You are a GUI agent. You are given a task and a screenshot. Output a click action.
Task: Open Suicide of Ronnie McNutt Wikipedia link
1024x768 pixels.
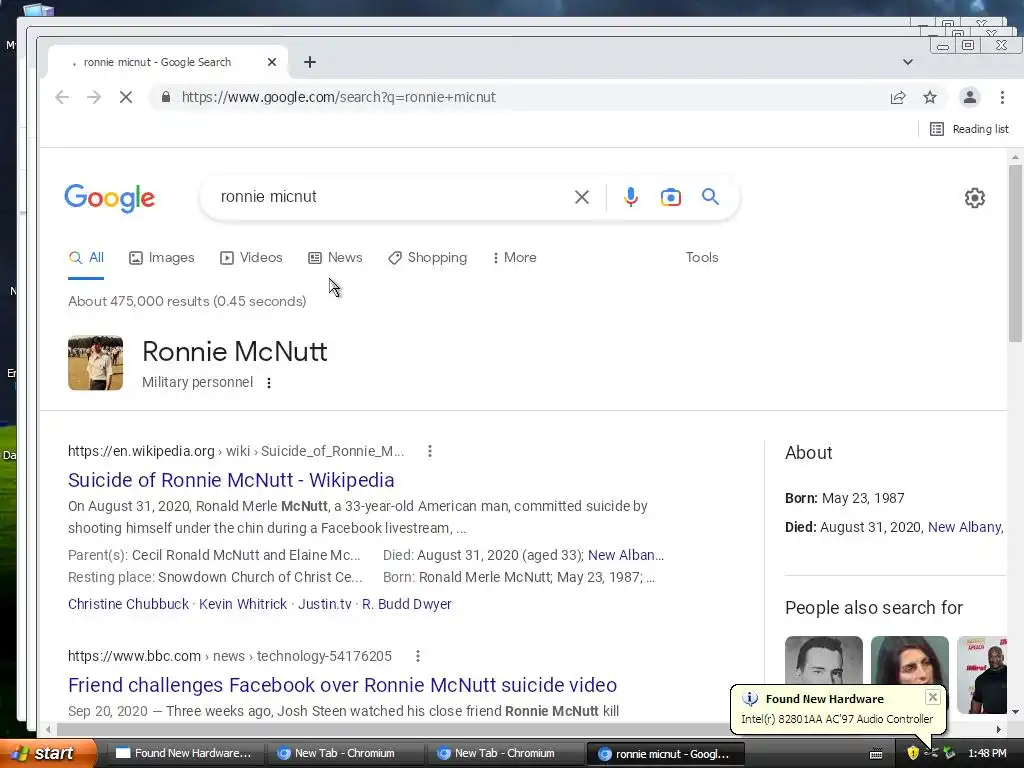pyautogui.click(x=231, y=480)
